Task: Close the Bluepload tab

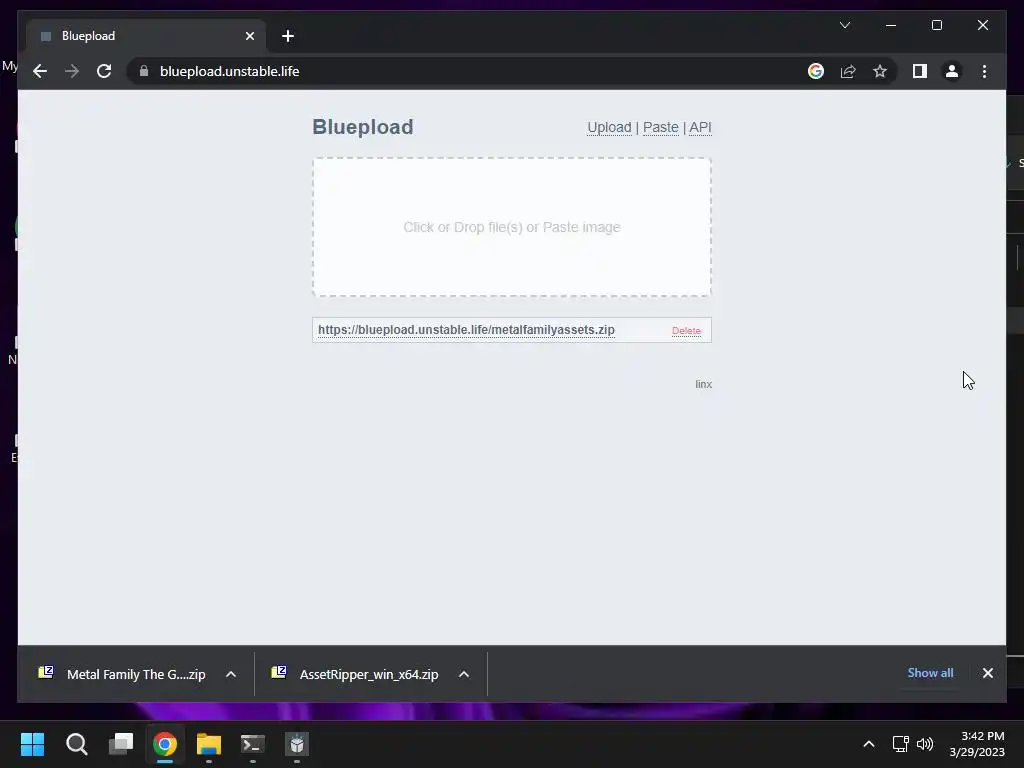Action: coord(249,36)
